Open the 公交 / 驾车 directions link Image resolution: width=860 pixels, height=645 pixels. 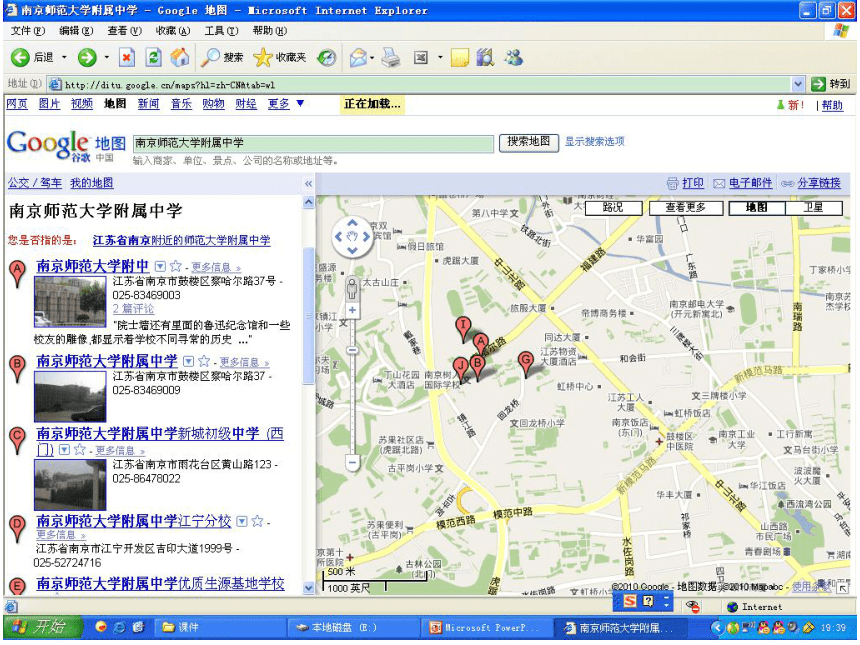(x=35, y=183)
